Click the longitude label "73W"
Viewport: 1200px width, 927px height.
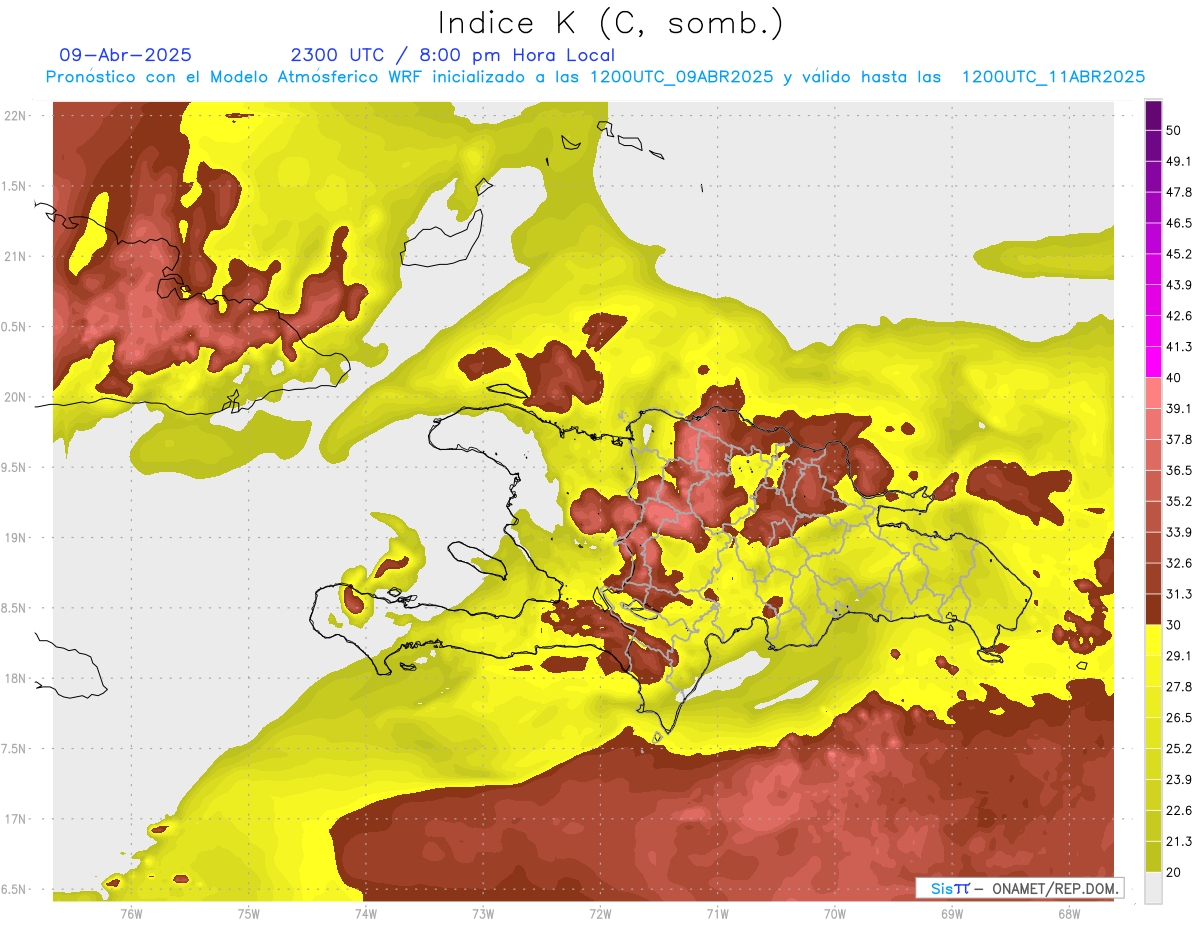483,914
